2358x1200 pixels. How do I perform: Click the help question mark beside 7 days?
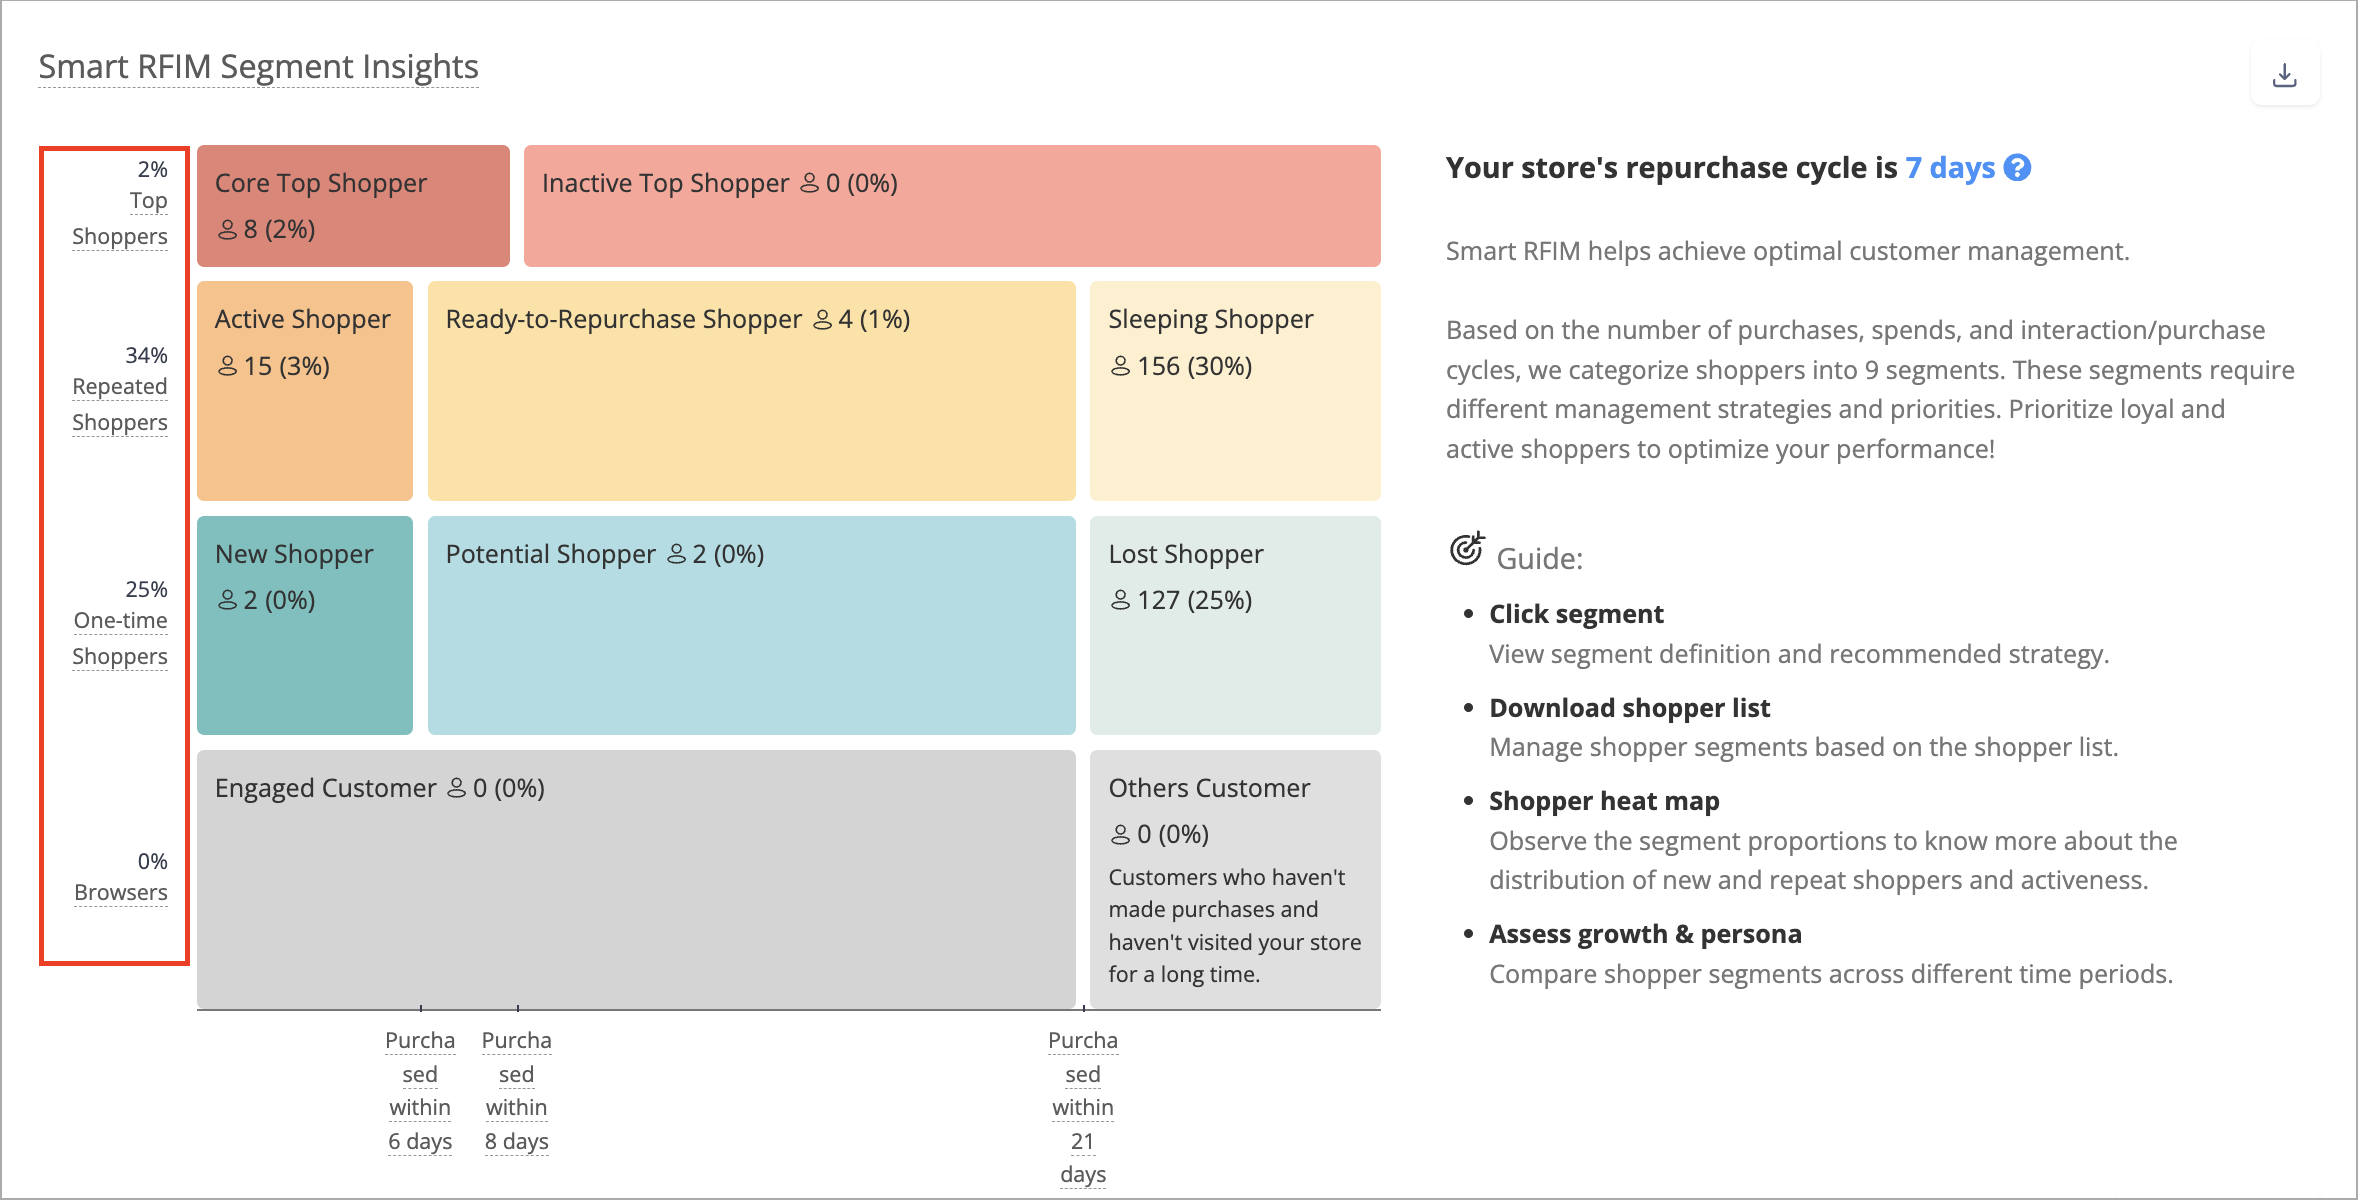click(2018, 168)
